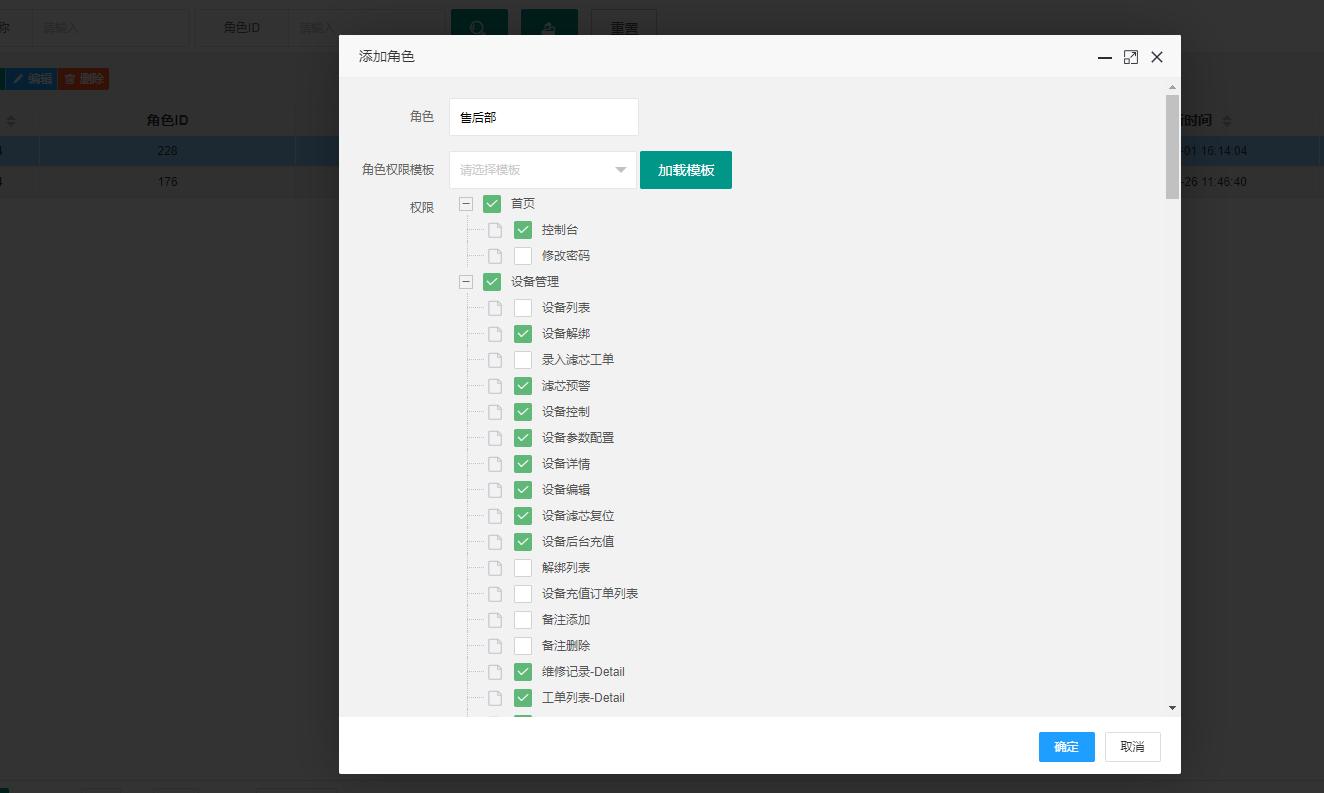Click the 设备管理 tree label

535,282
